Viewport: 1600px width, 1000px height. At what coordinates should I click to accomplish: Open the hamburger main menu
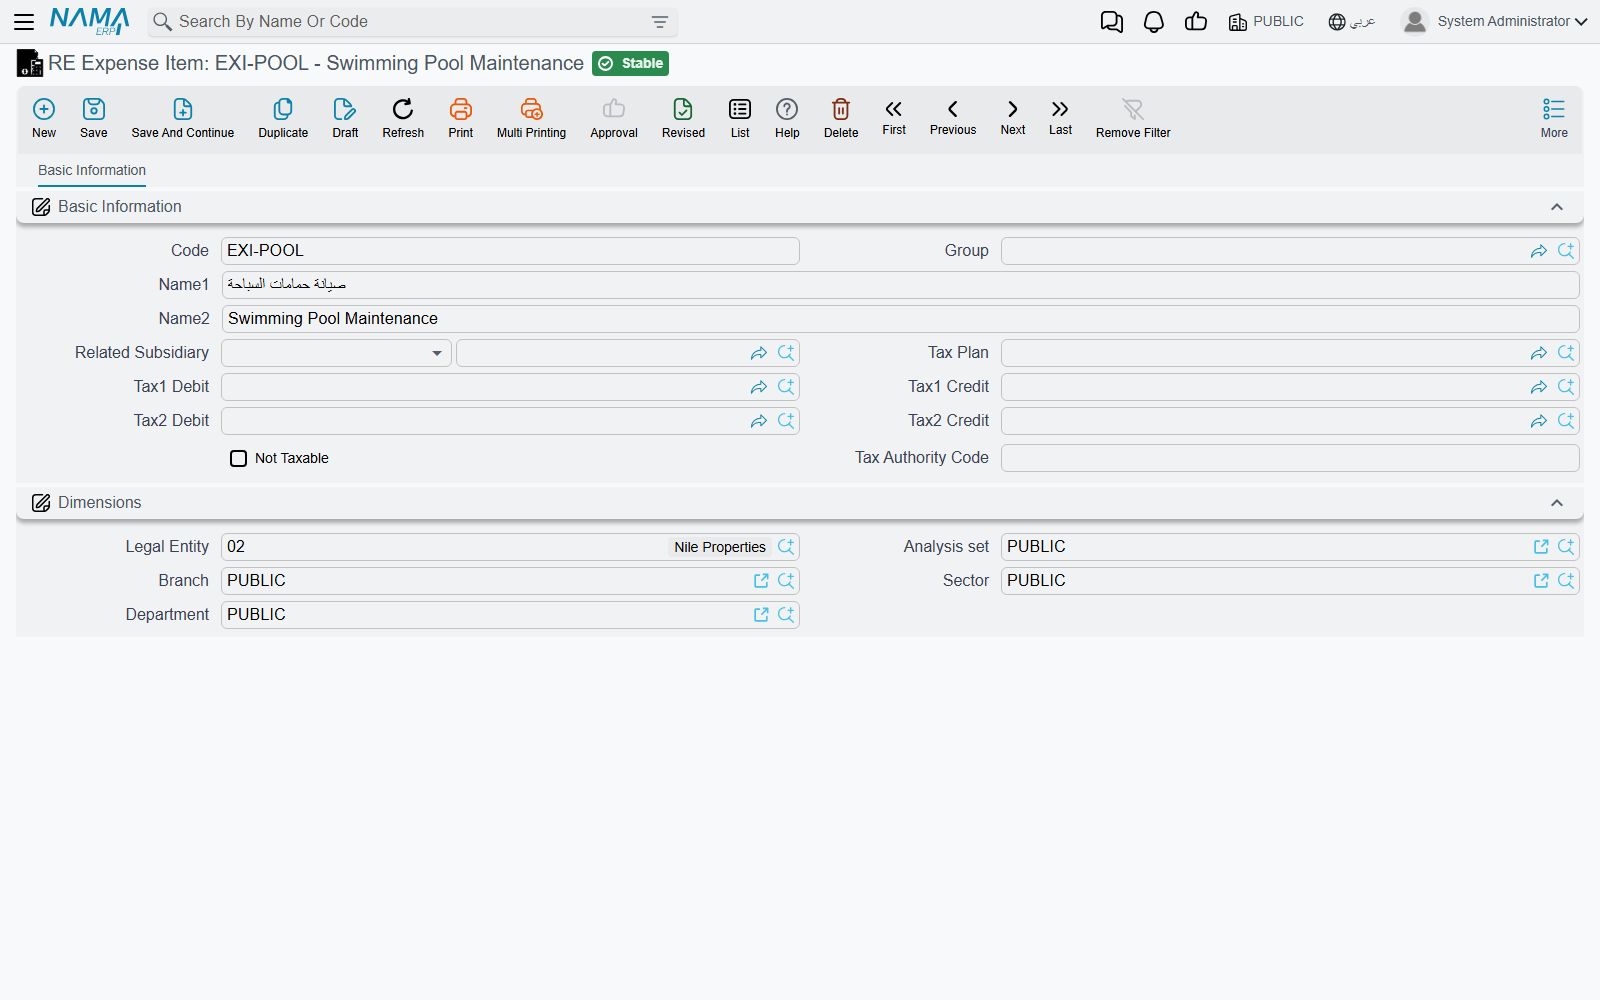24,21
